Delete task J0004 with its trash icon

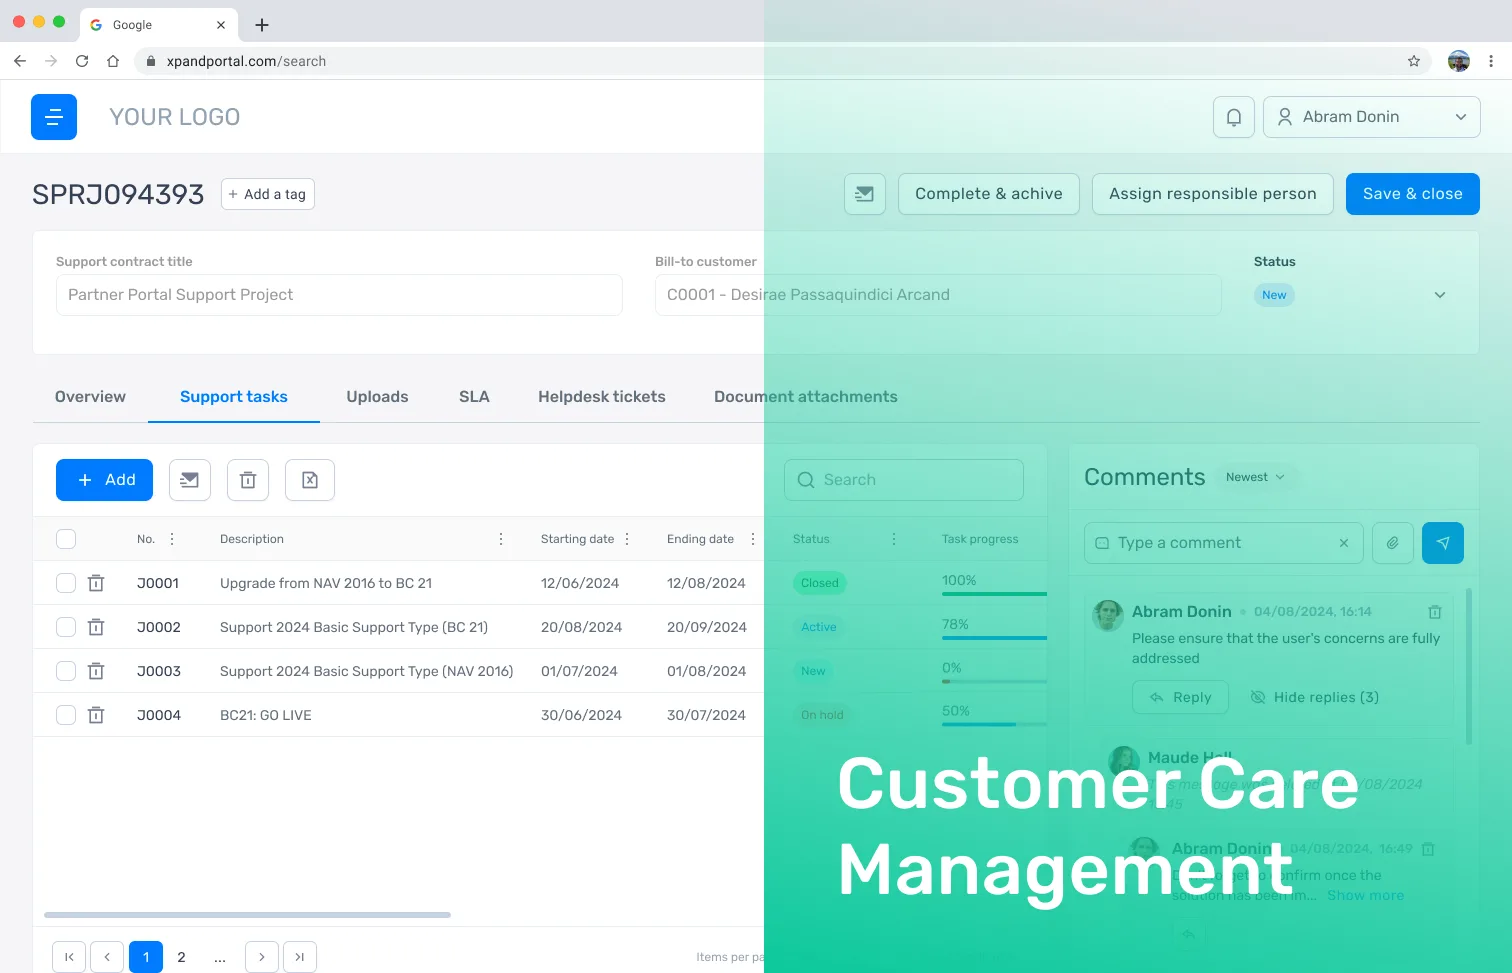click(x=96, y=715)
